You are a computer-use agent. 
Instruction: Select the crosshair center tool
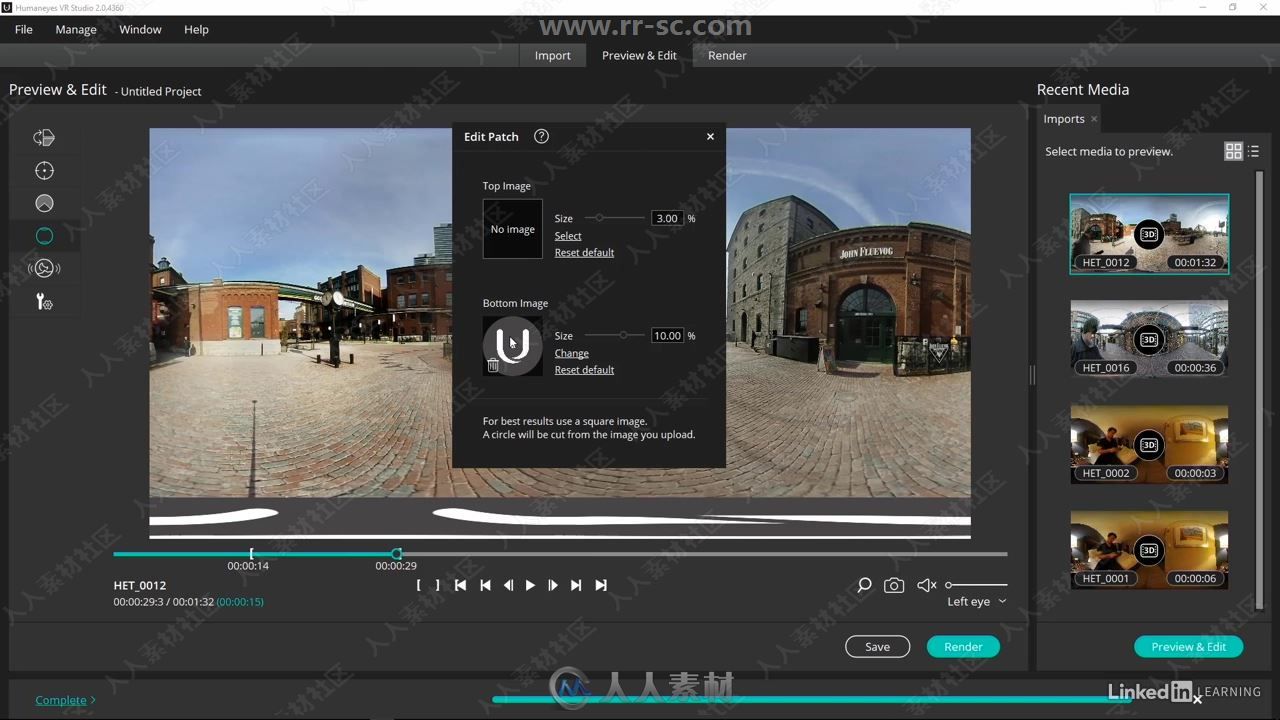[x=44, y=171]
